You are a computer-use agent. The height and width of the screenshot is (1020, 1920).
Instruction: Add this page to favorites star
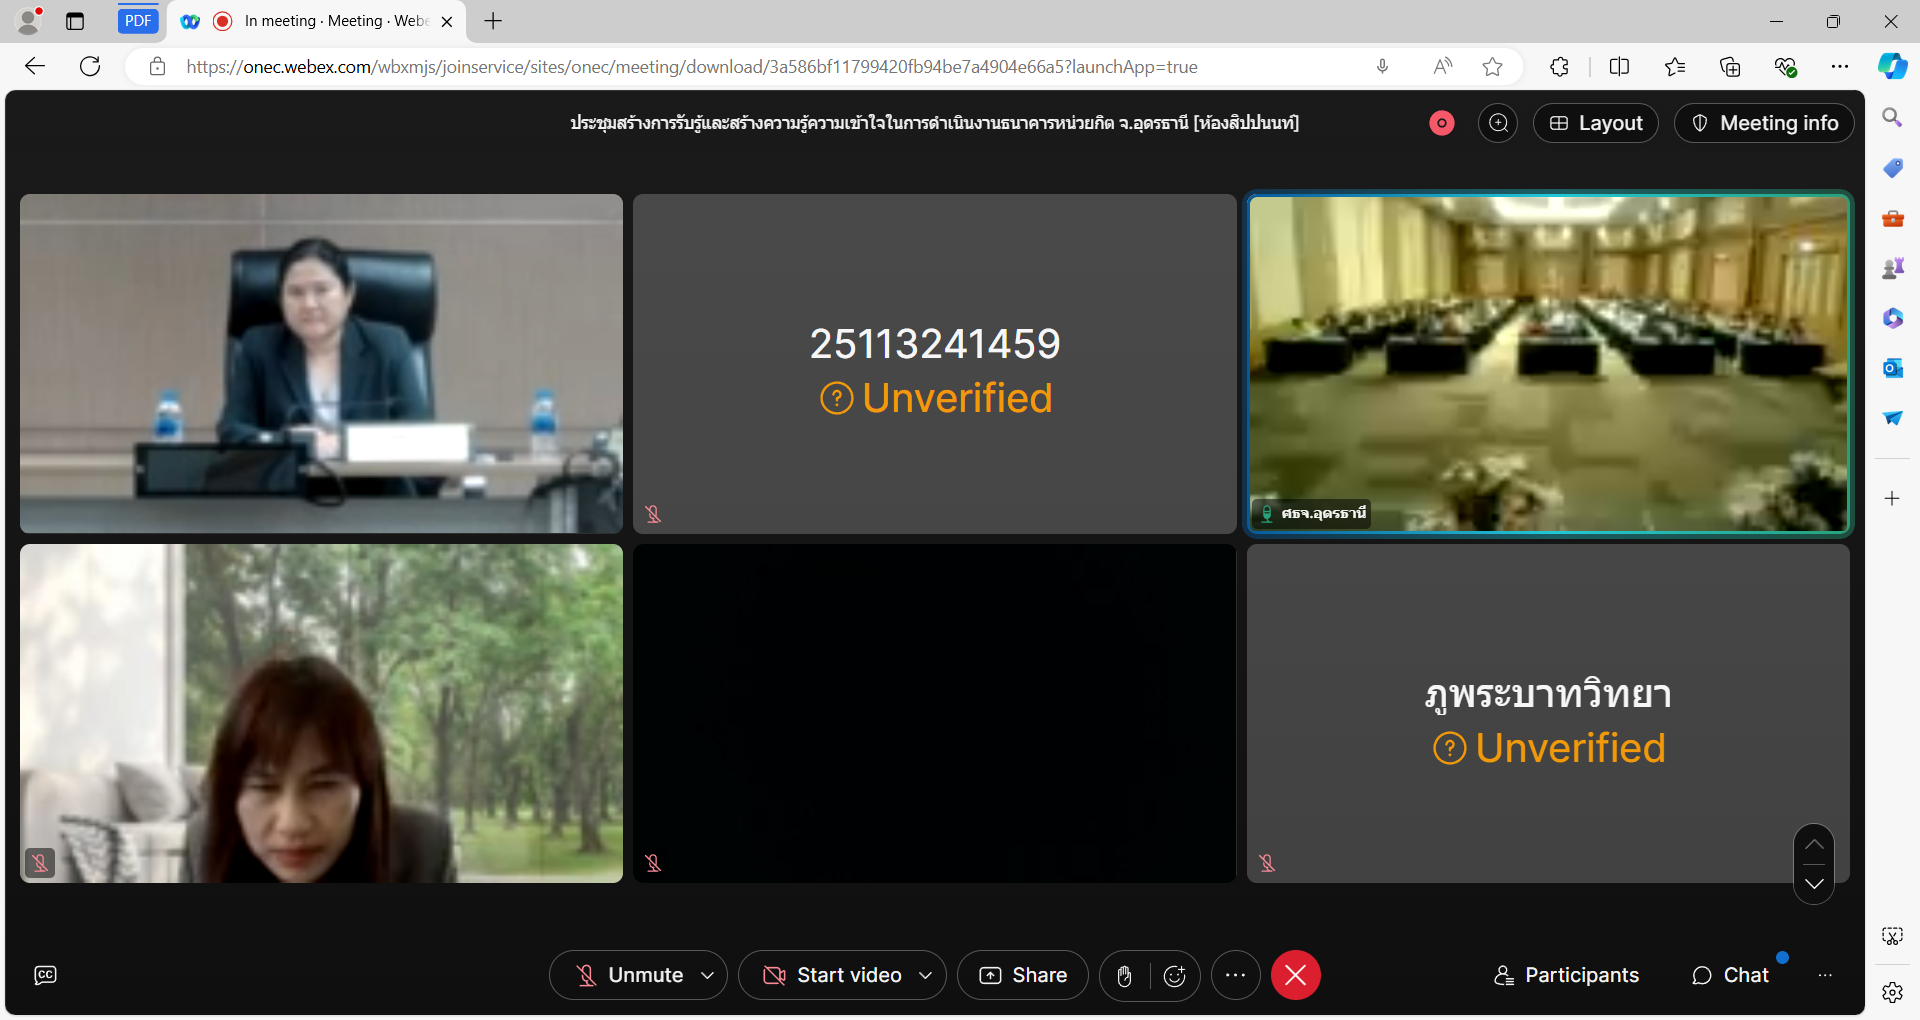pos(1493,67)
